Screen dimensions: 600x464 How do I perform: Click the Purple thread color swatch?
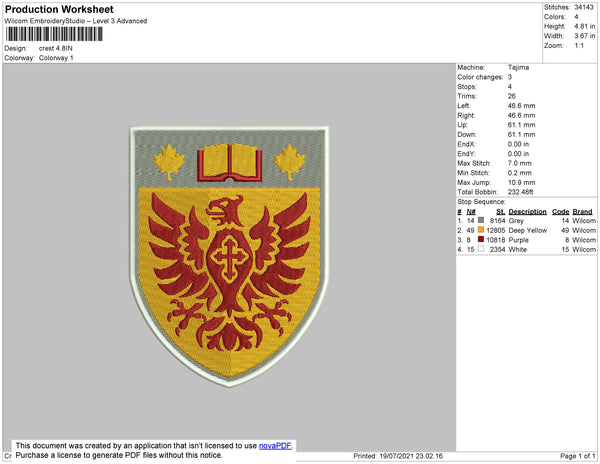point(481,239)
